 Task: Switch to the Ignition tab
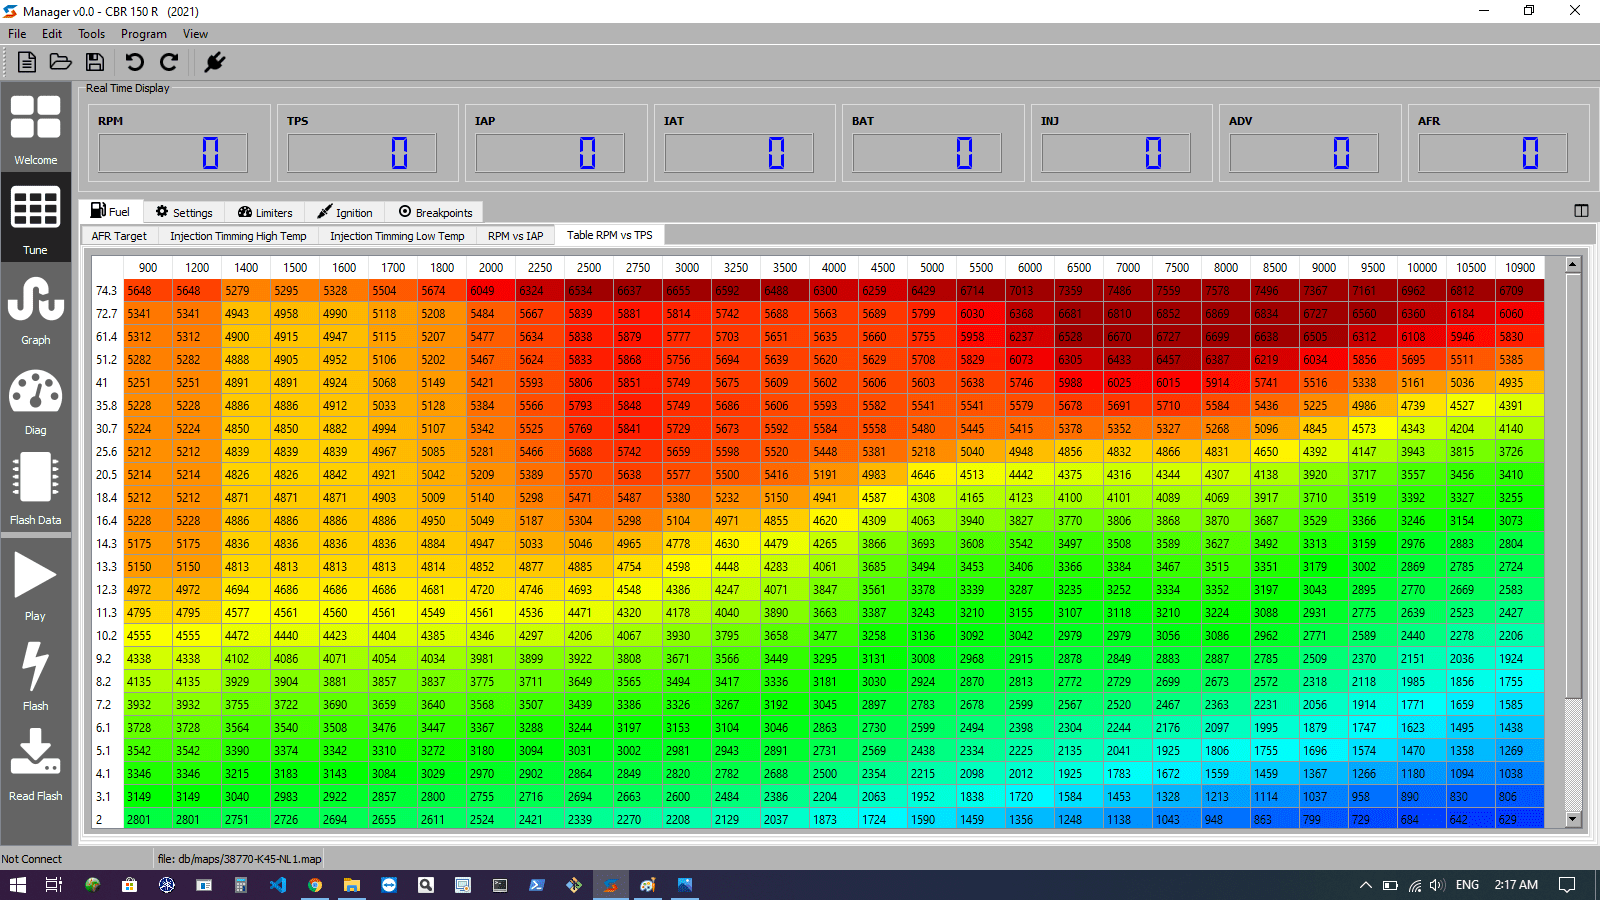(x=345, y=211)
